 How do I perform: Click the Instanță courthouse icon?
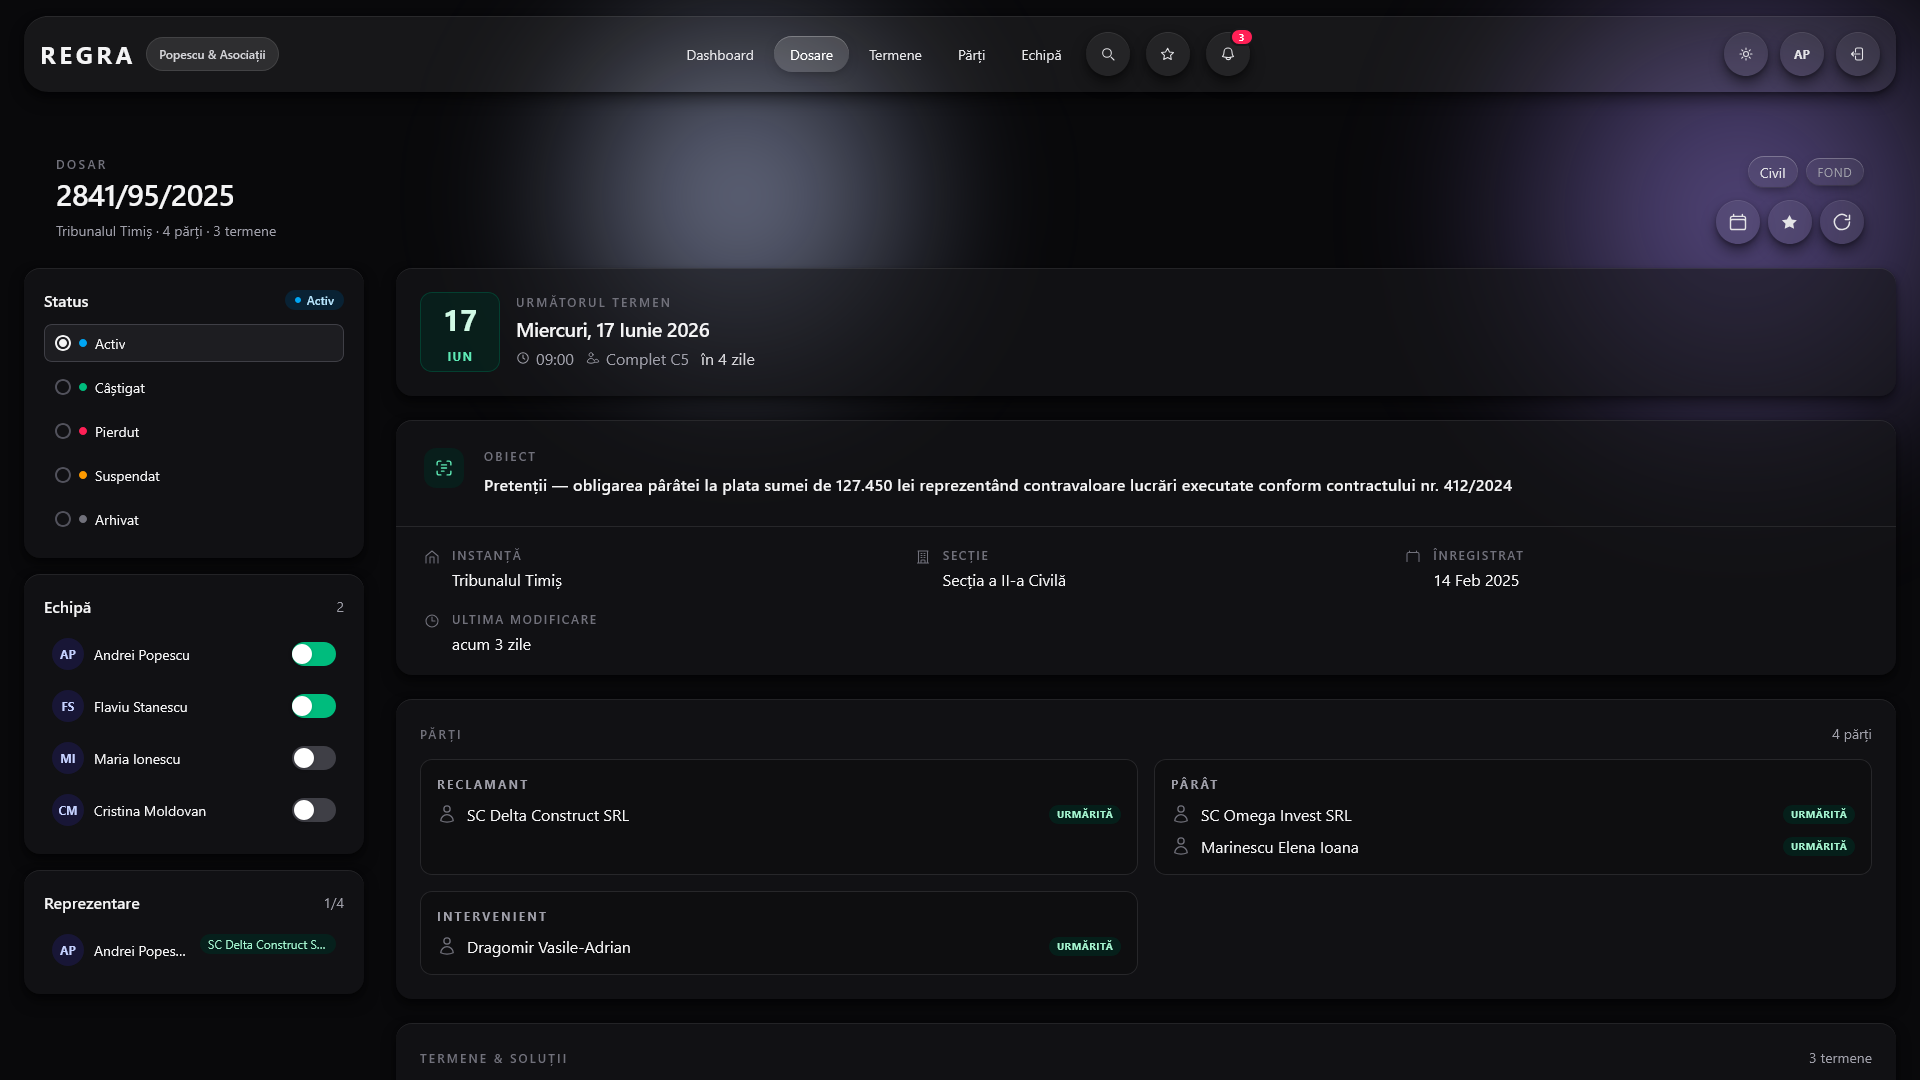tap(432, 557)
